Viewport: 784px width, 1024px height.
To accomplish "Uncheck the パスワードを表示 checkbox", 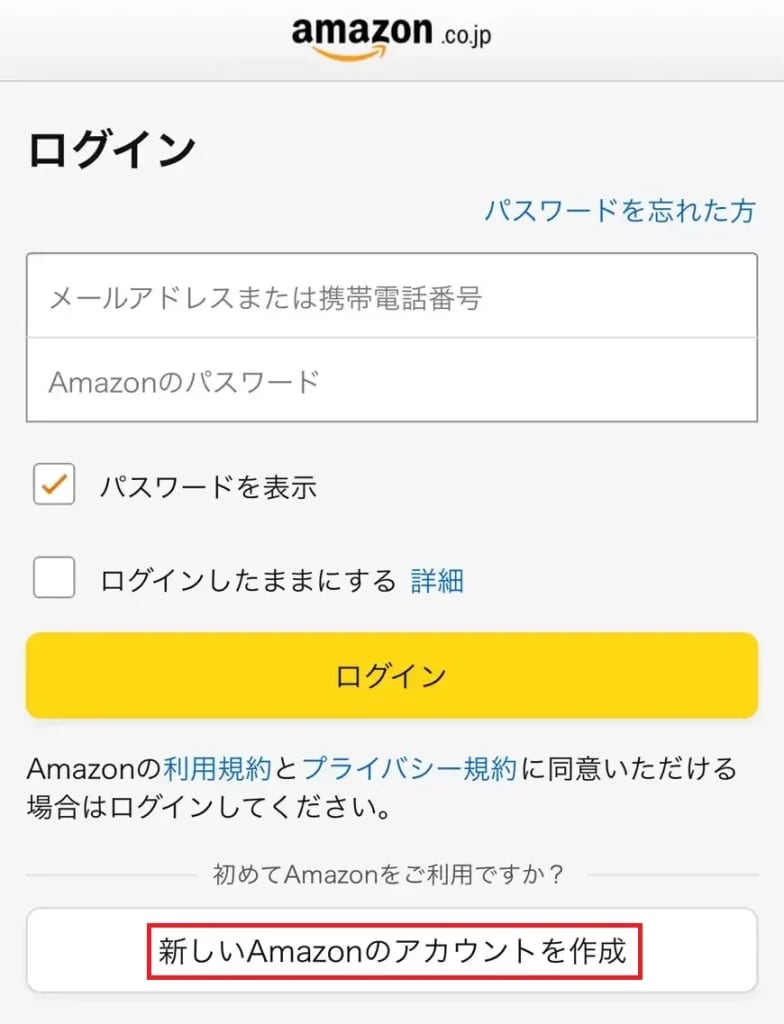I will (54, 484).
